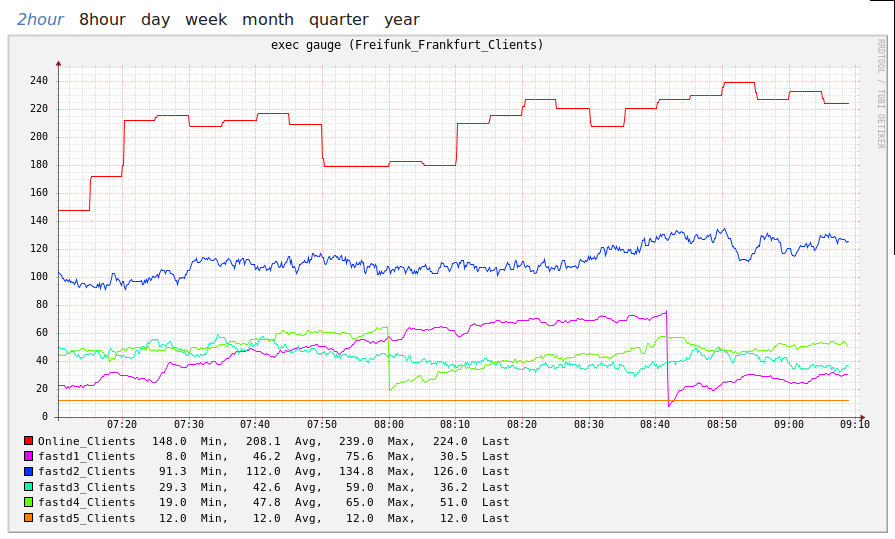Click the fastd5_Clients legend label

pyautogui.click(x=86, y=518)
